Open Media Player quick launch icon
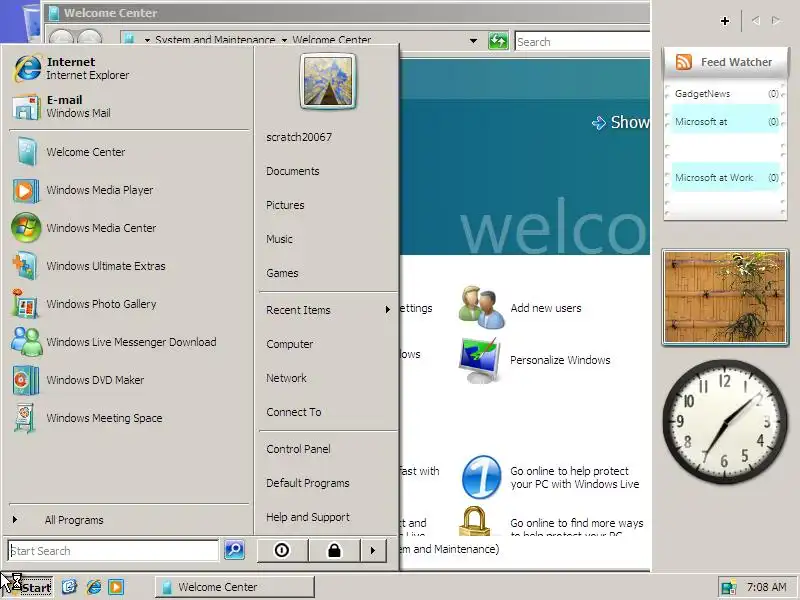800x600 pixels. pyautogui.click(x=116, y=587)
